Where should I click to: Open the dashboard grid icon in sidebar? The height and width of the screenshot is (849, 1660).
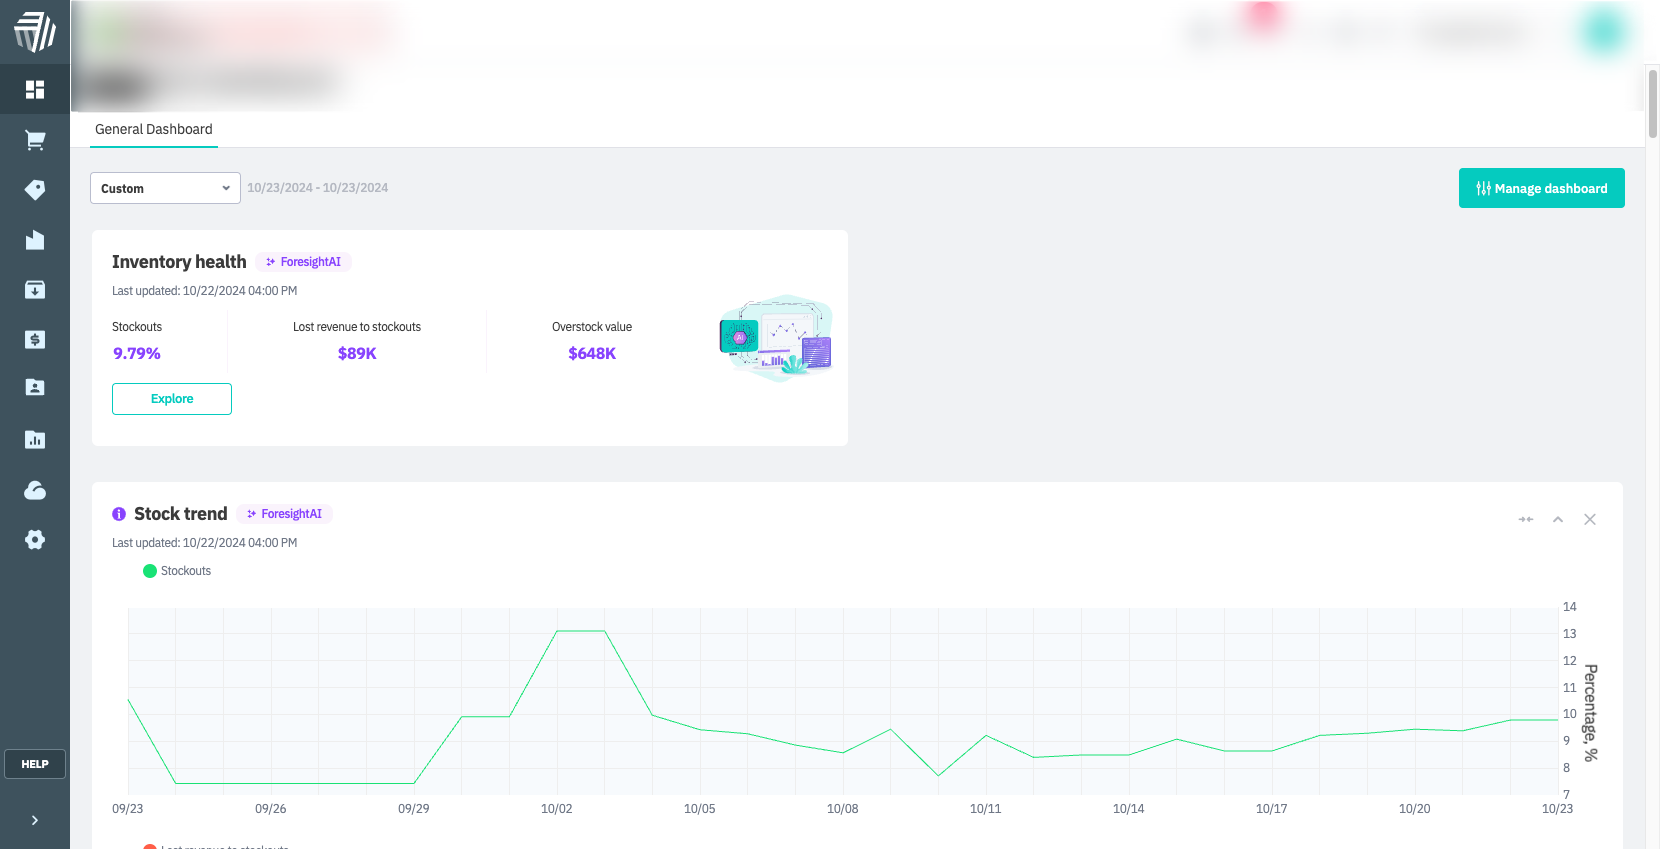35,90
